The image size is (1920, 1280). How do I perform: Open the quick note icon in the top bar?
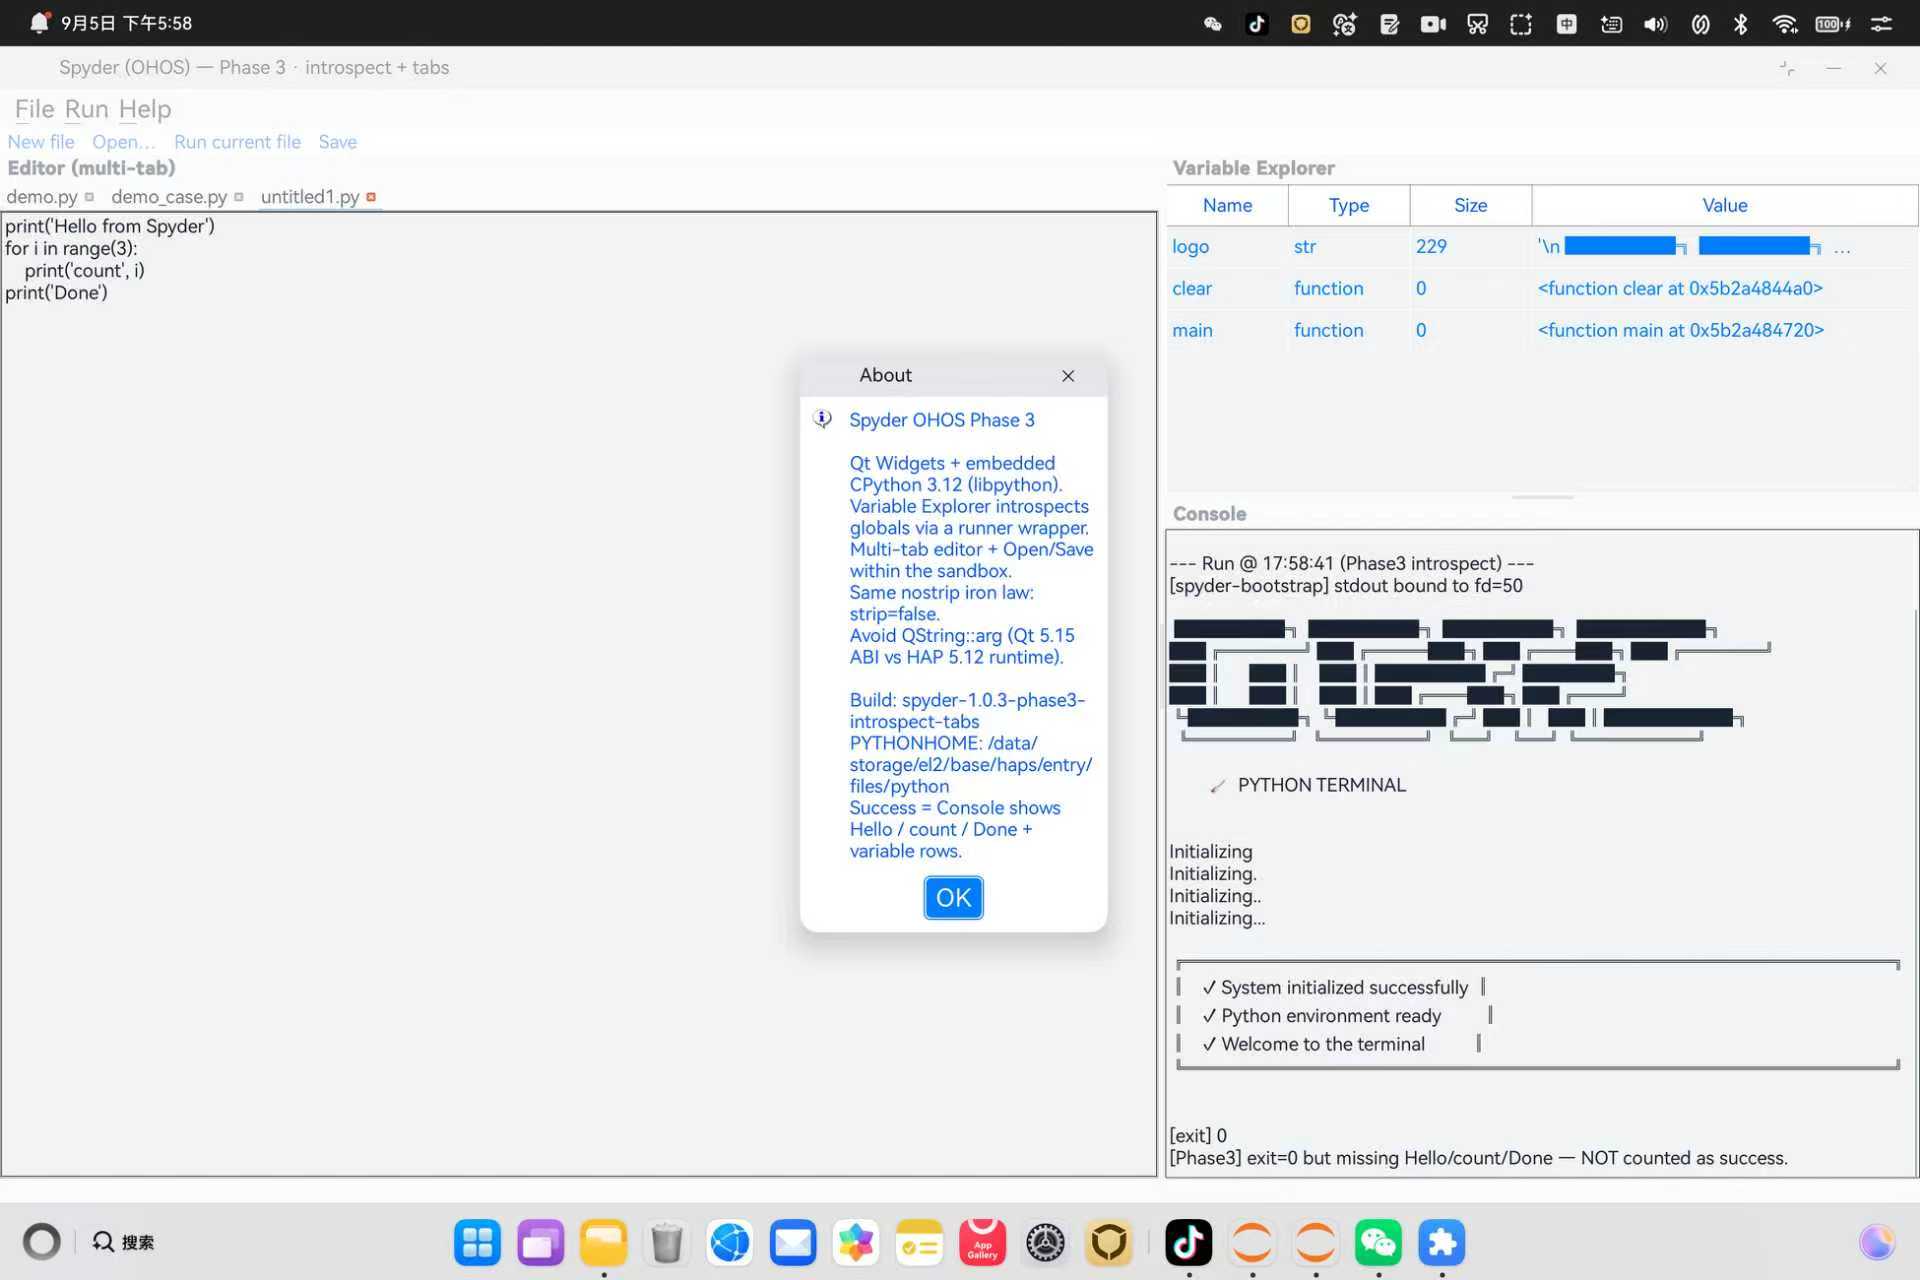point(1389,24)
